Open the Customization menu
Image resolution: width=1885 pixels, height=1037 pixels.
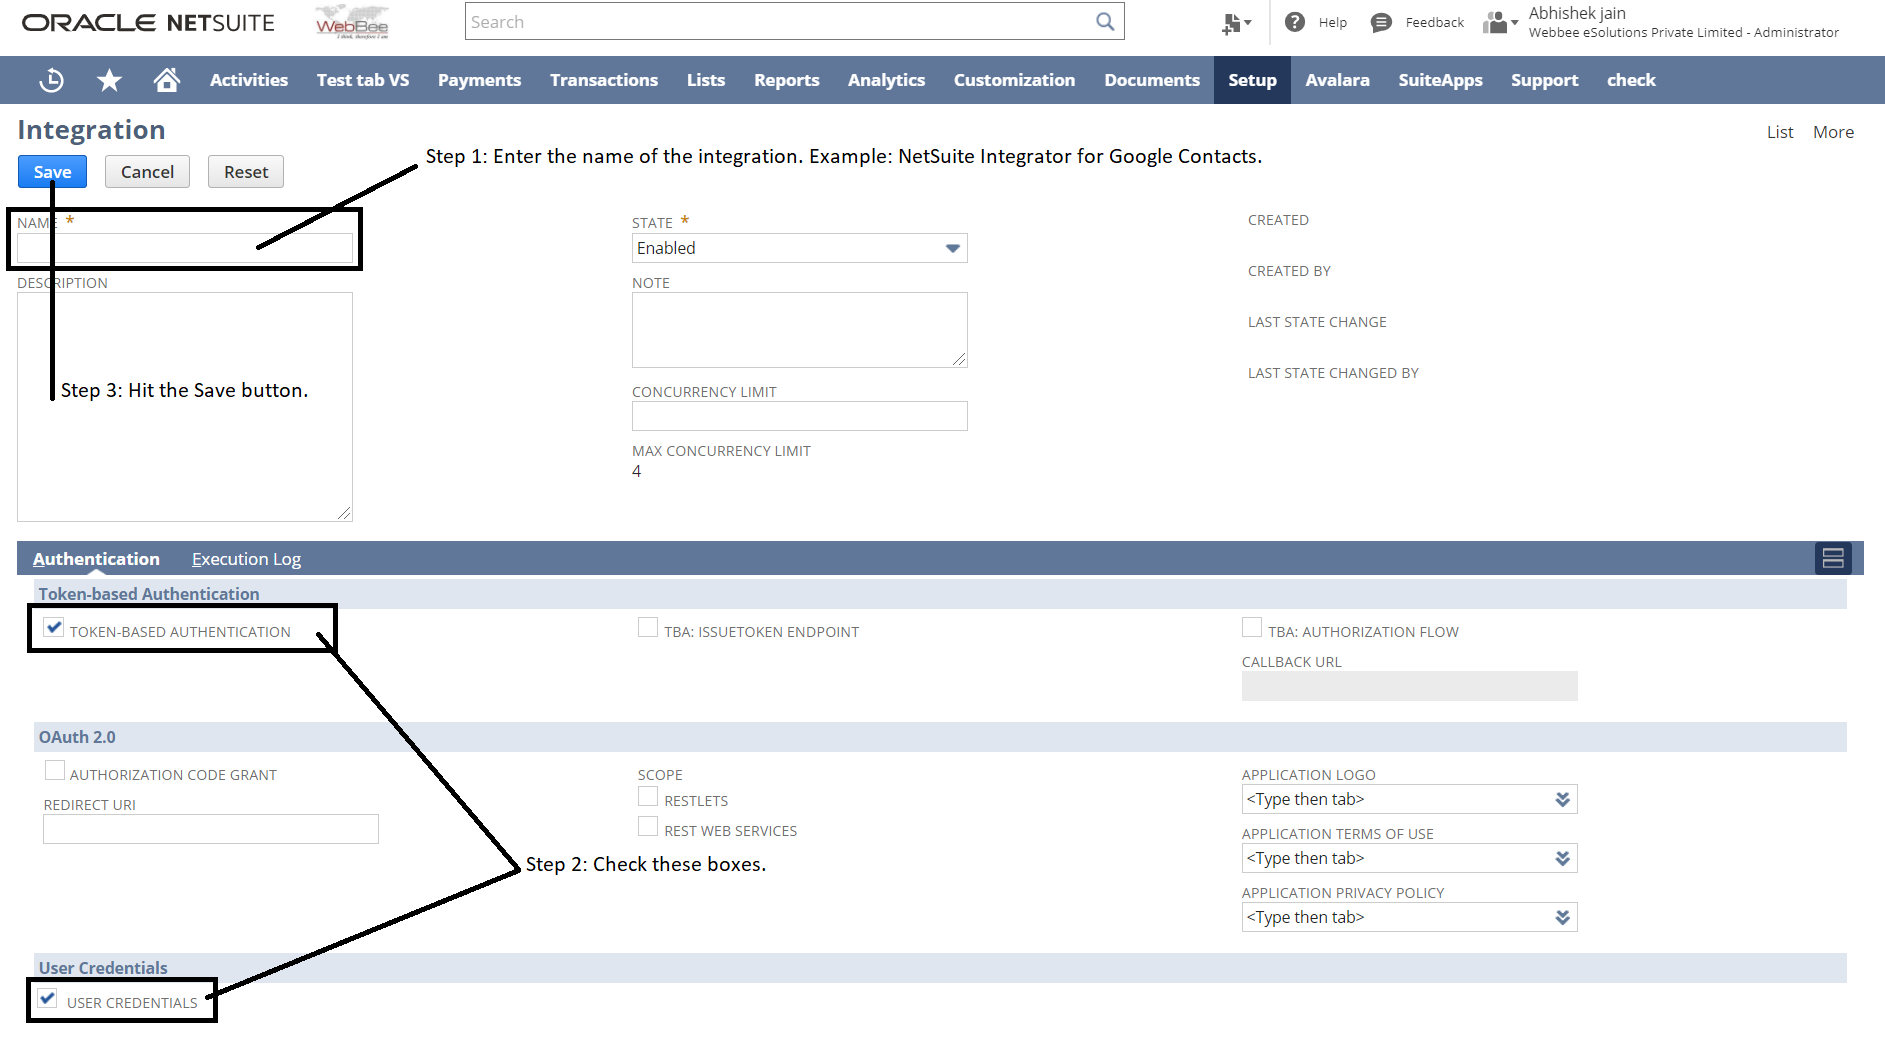[1014, 80]
